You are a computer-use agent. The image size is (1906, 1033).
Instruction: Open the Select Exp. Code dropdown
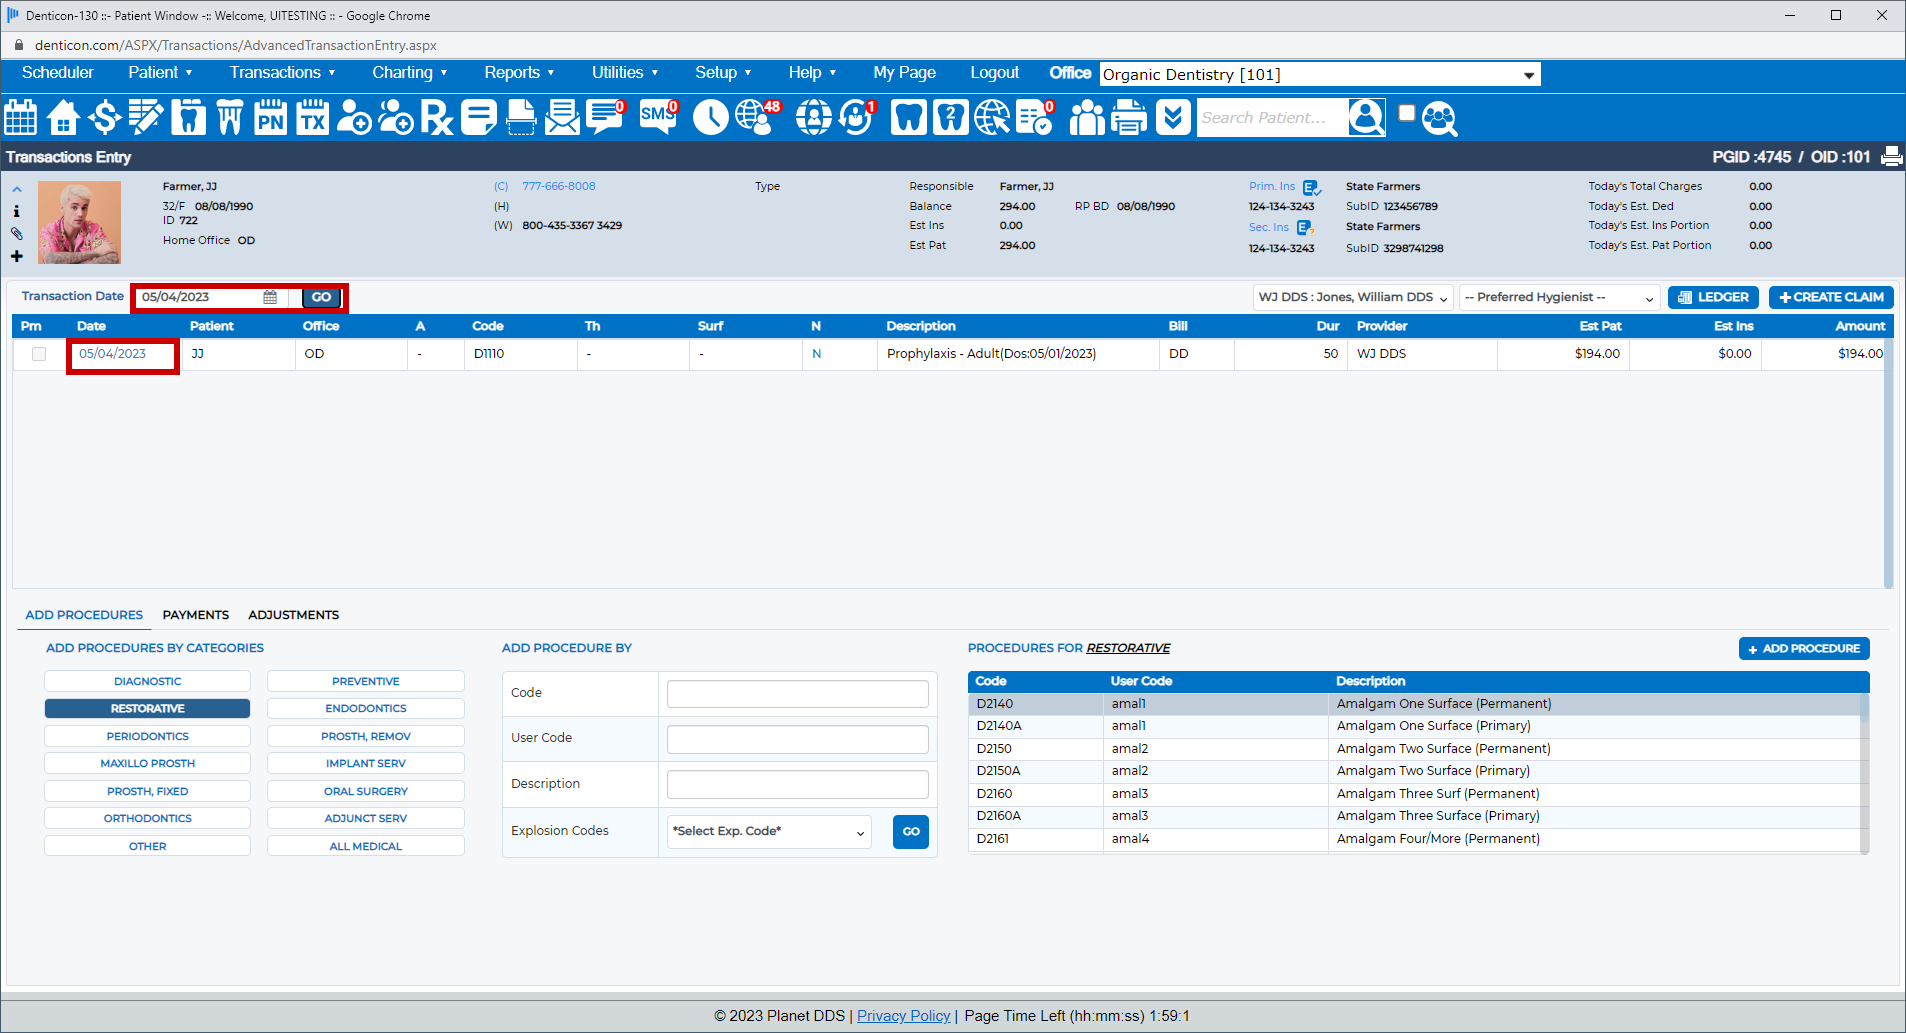click(x=768, y=831)
